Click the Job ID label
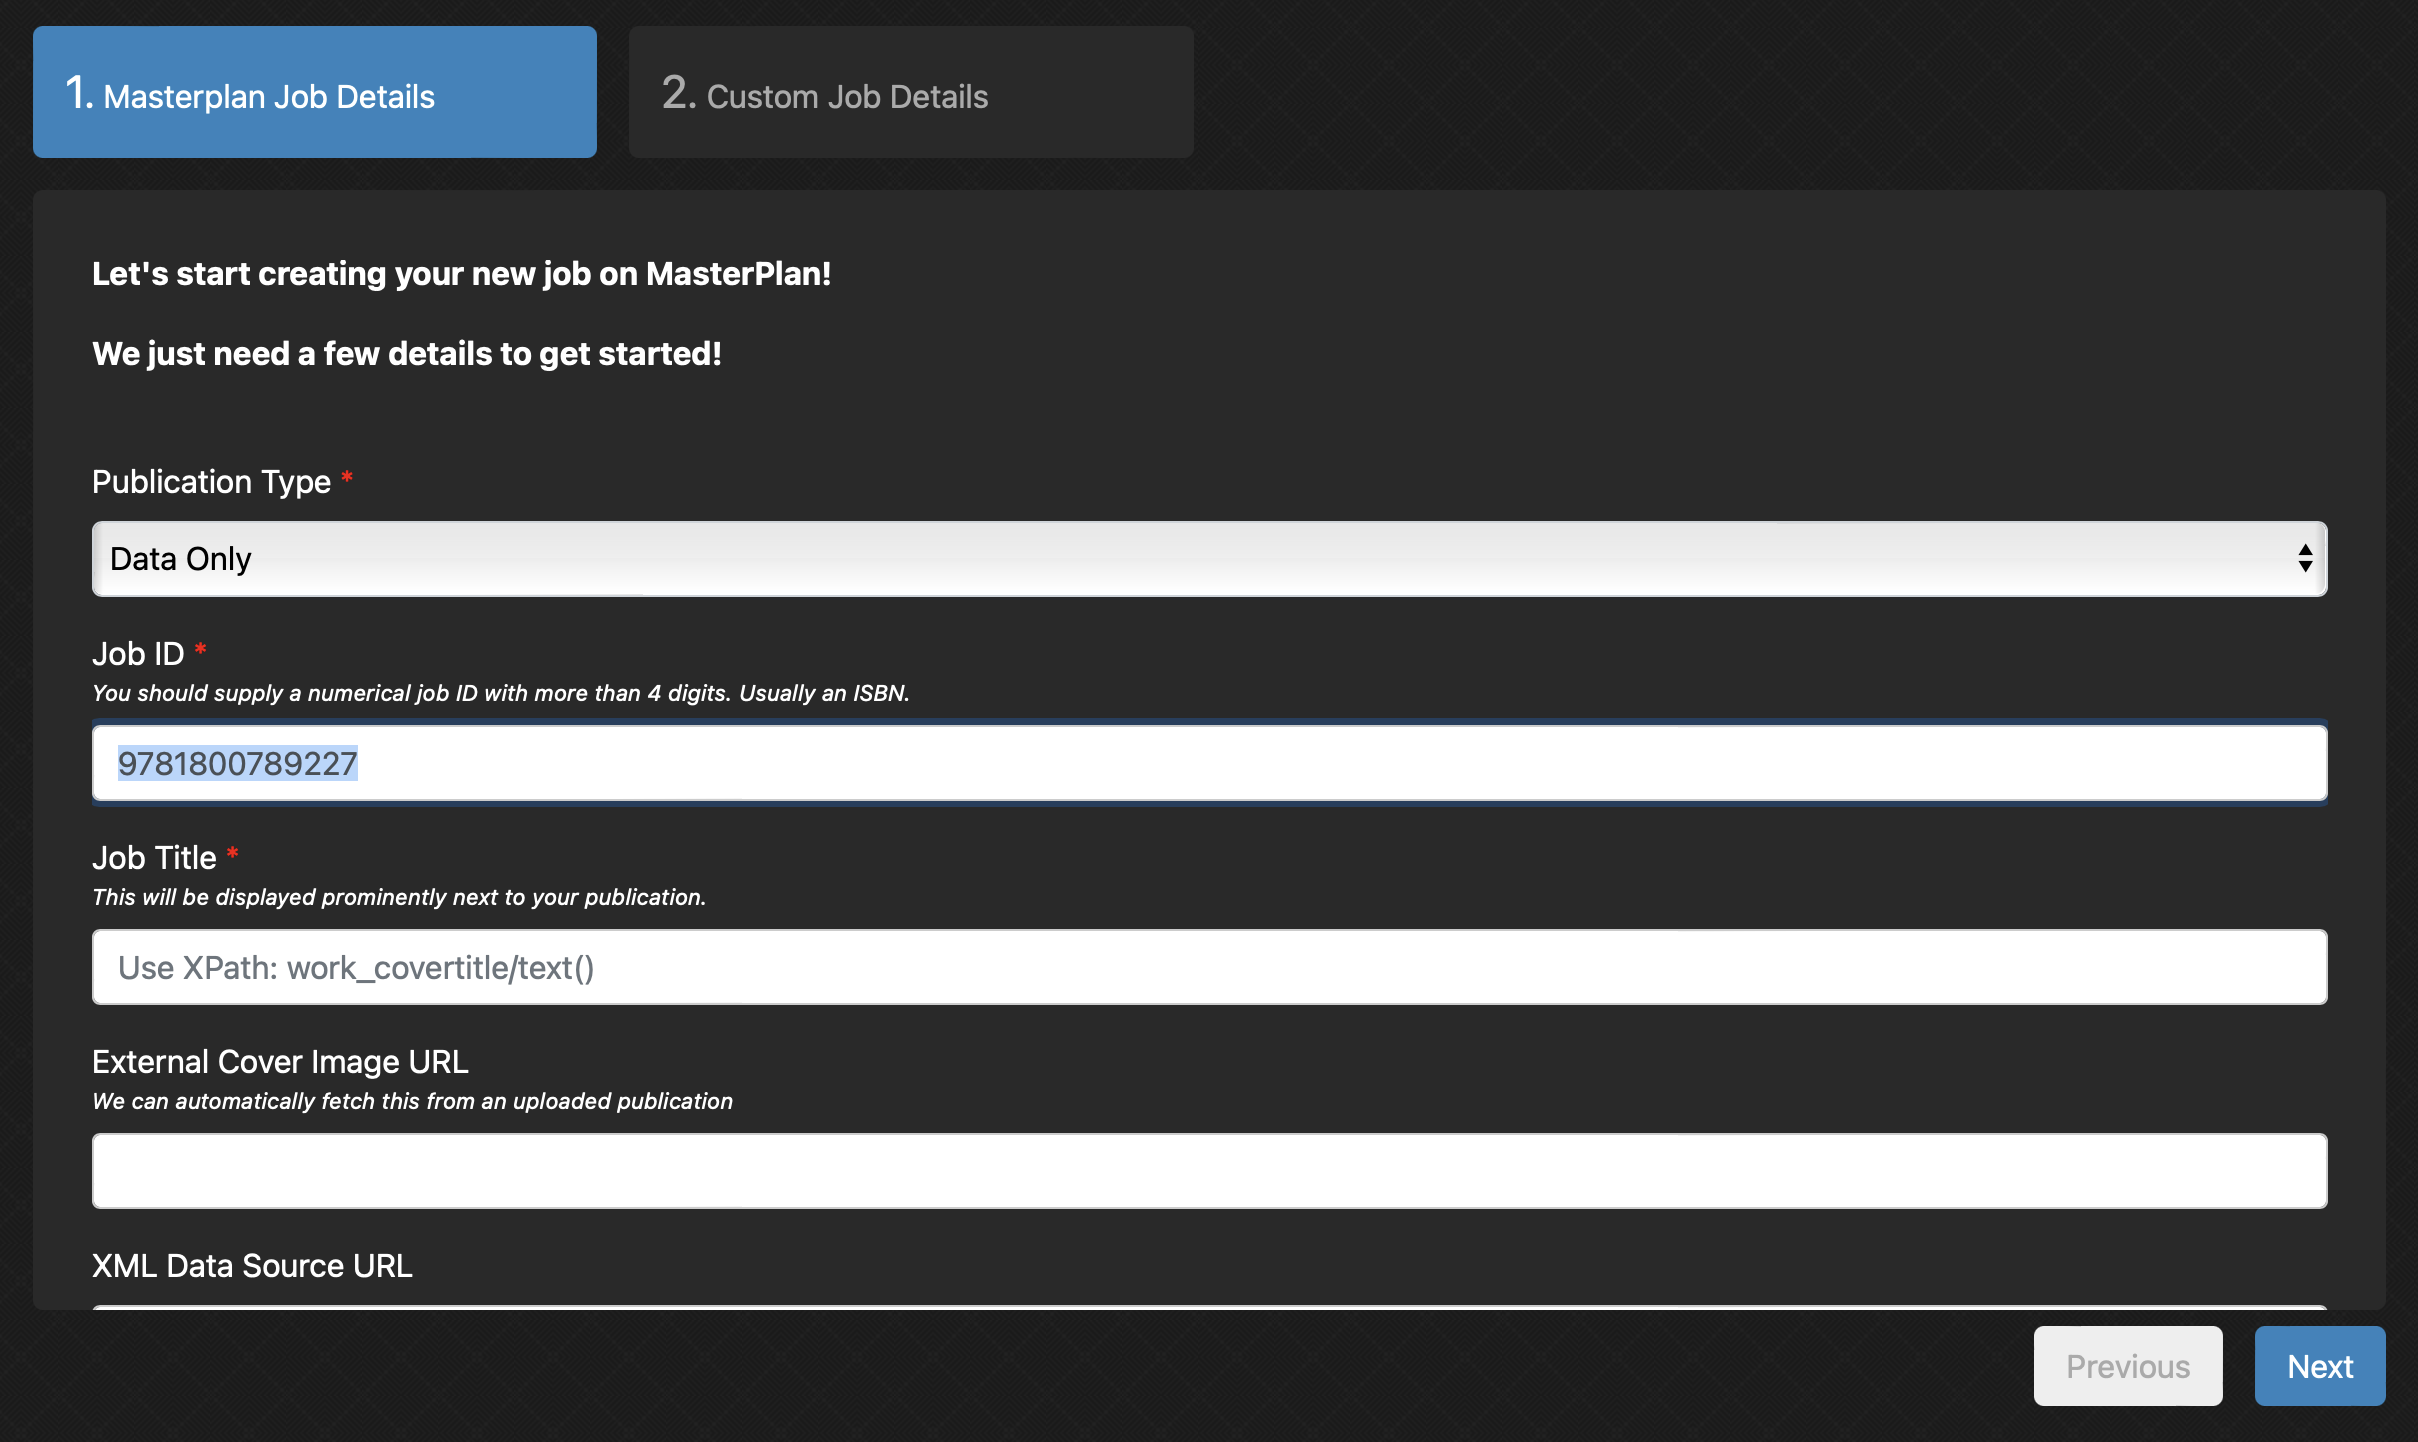The image size is (2418, 1442). (138, 654)
